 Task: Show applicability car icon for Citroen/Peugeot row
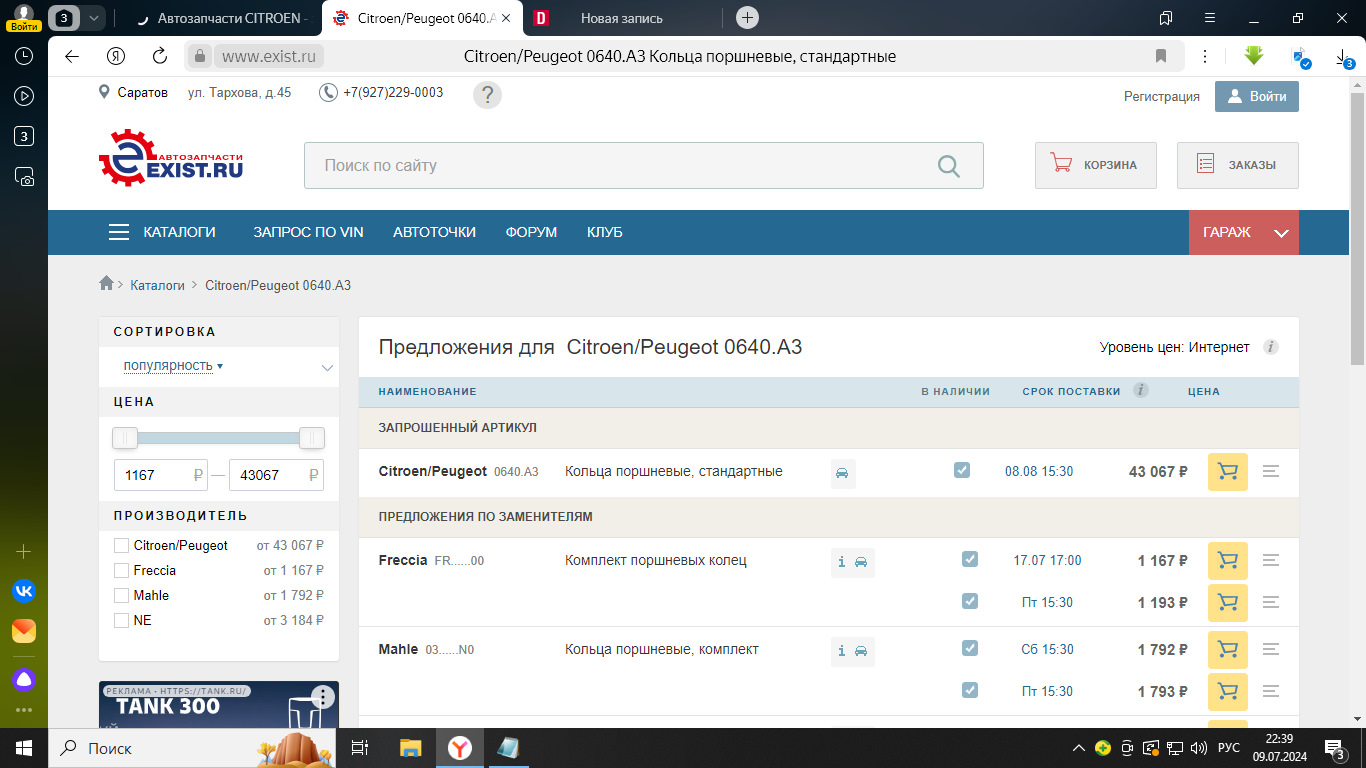[843, 473]
